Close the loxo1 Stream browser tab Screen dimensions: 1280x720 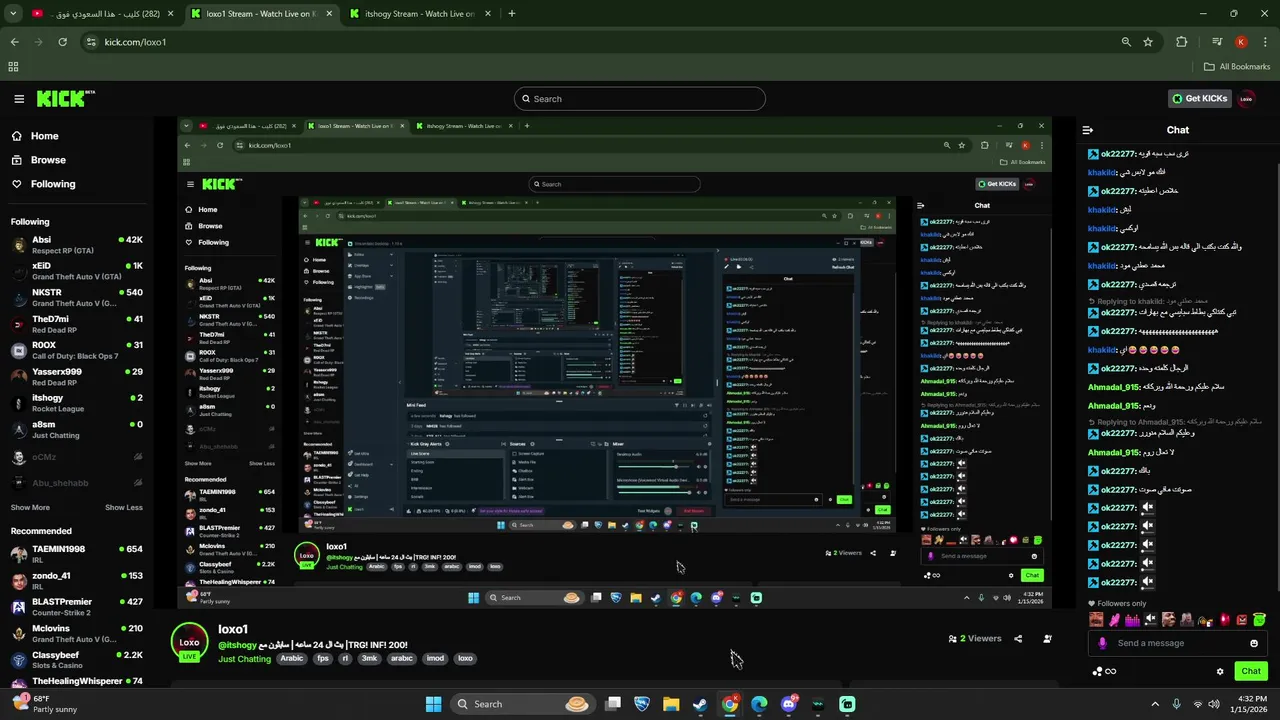point(329,14)
